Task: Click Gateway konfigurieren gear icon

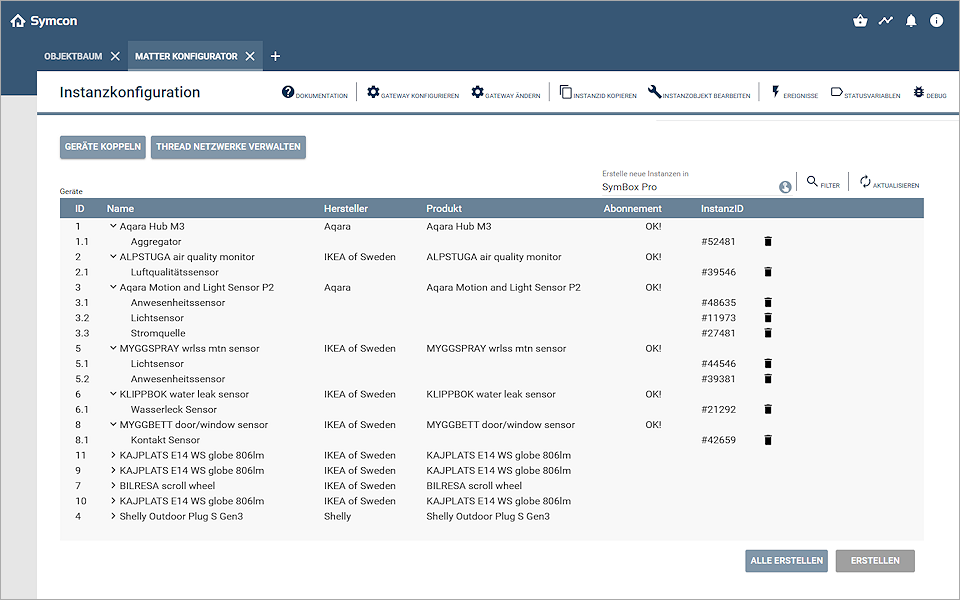Action: click(373, 93)
